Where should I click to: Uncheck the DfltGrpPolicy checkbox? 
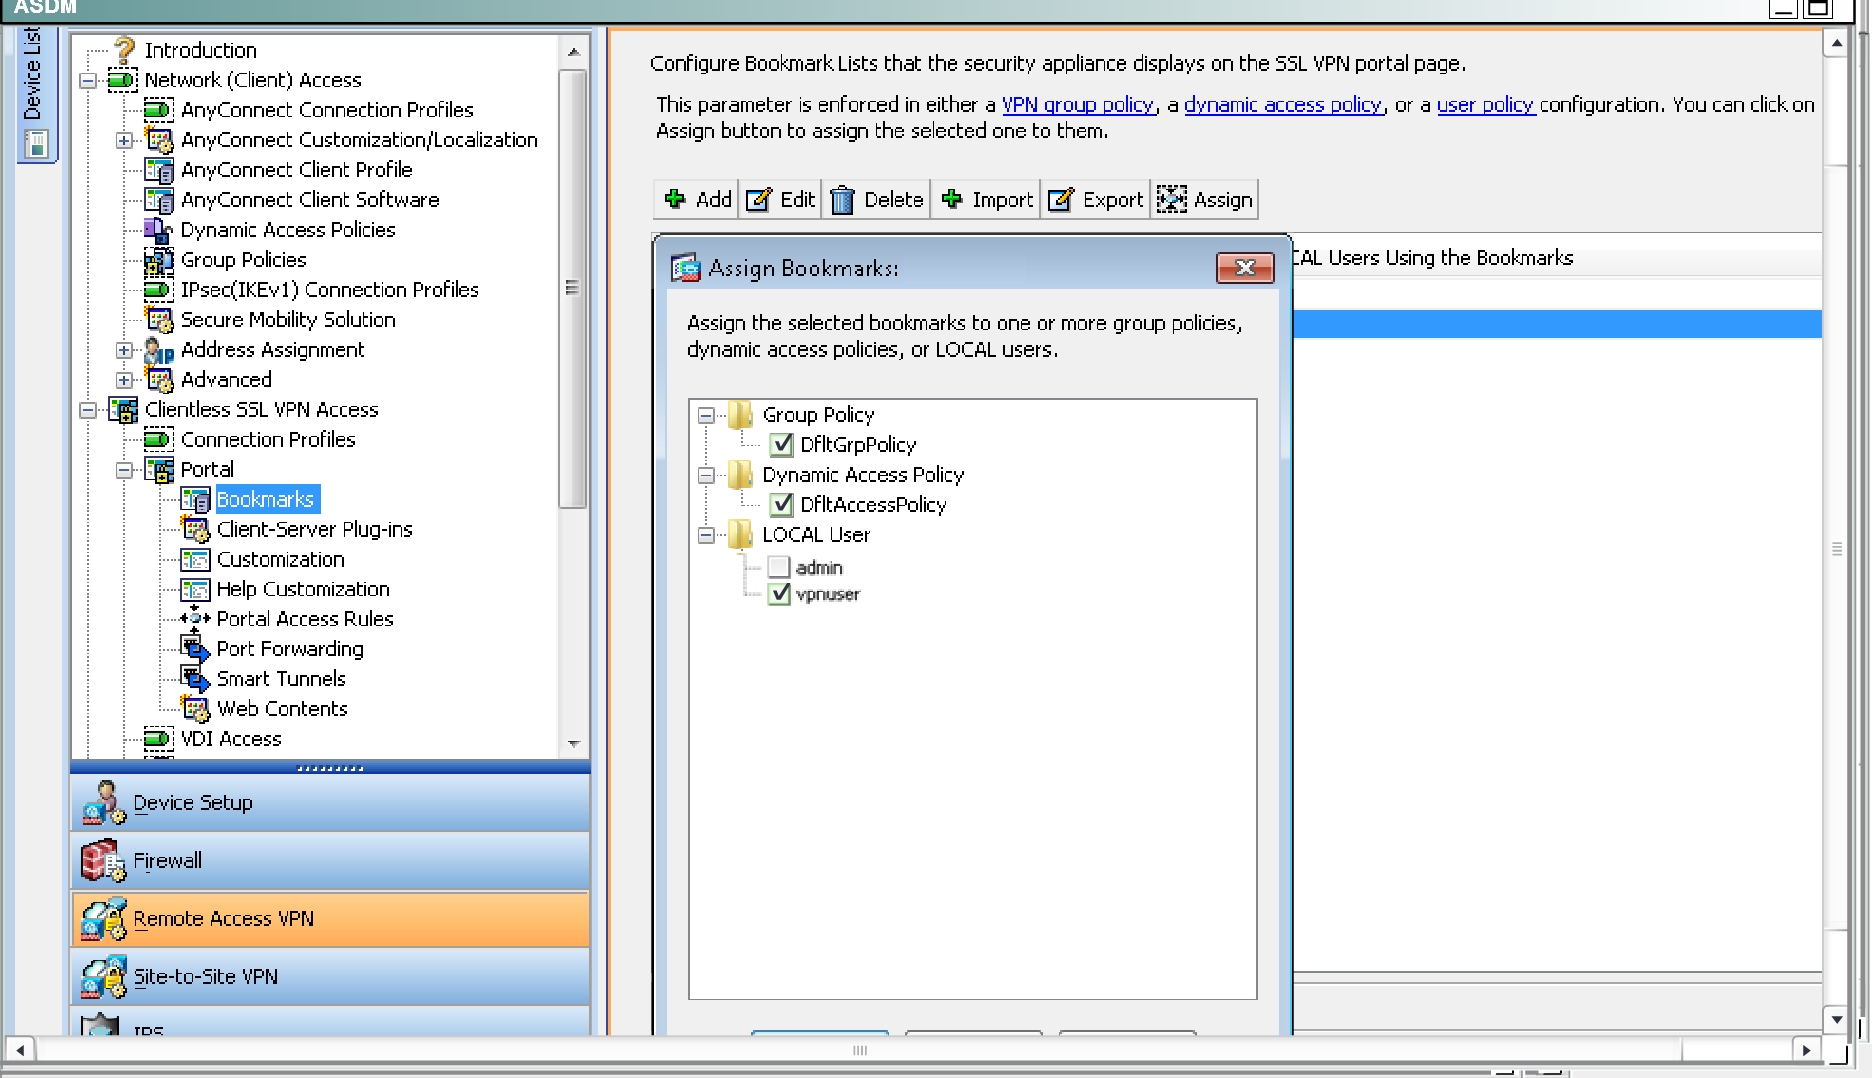[x=781, y=445]
